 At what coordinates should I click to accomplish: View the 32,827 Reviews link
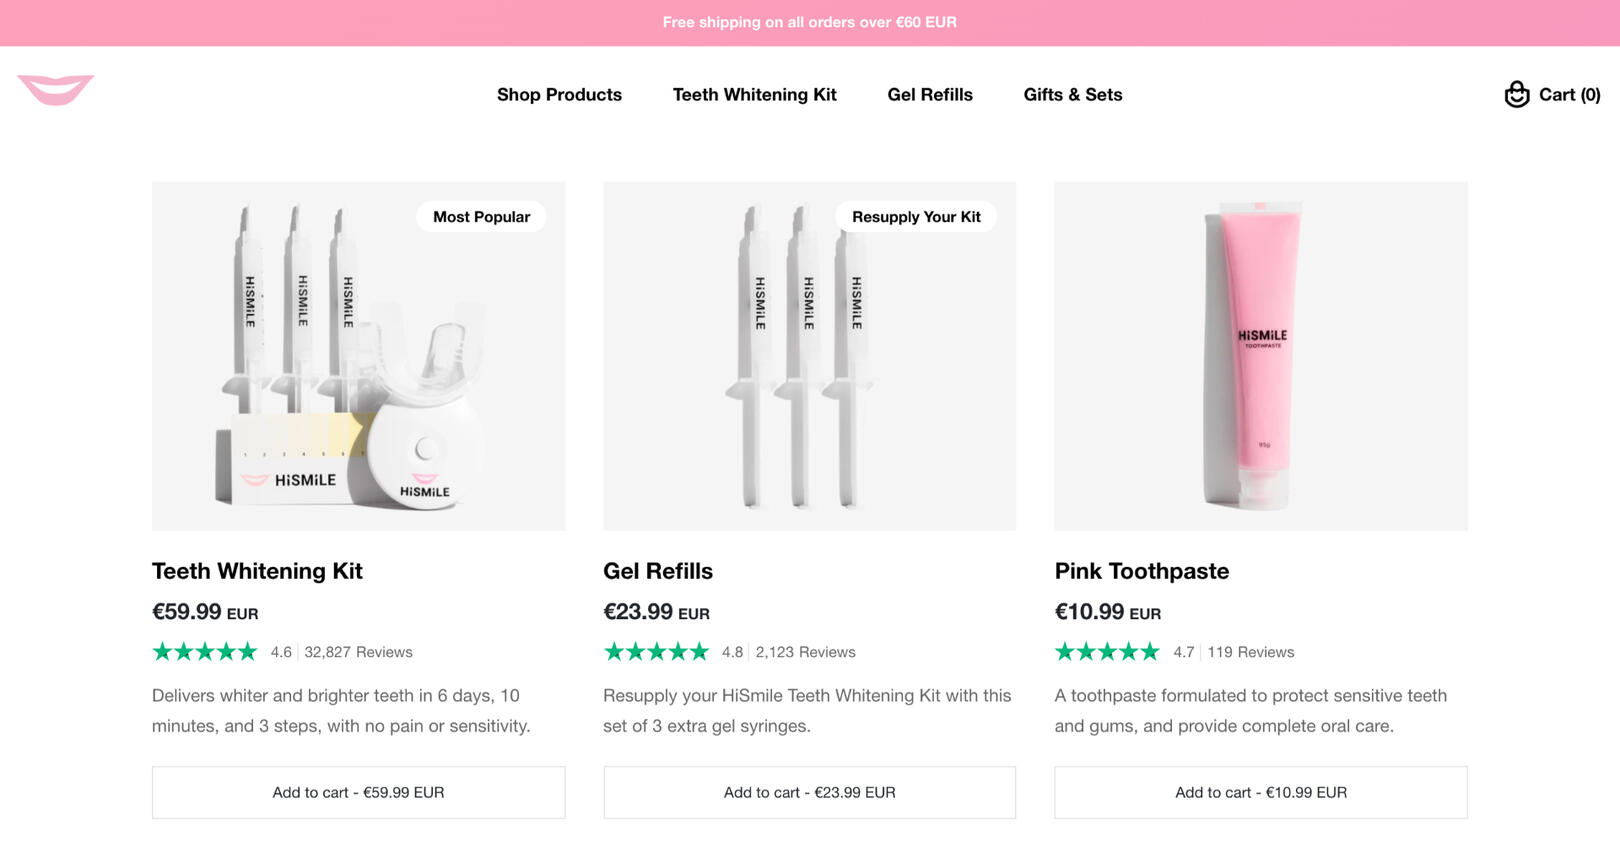tap(358, 652)
